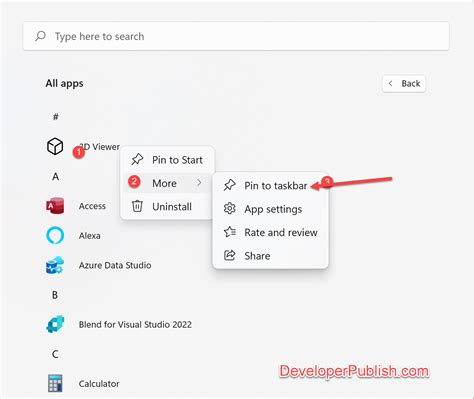Click the share icon in submenu
Image resolution: width=474 pixels, height=399 pixels.
pyautogui.click(x=230, y=255)
